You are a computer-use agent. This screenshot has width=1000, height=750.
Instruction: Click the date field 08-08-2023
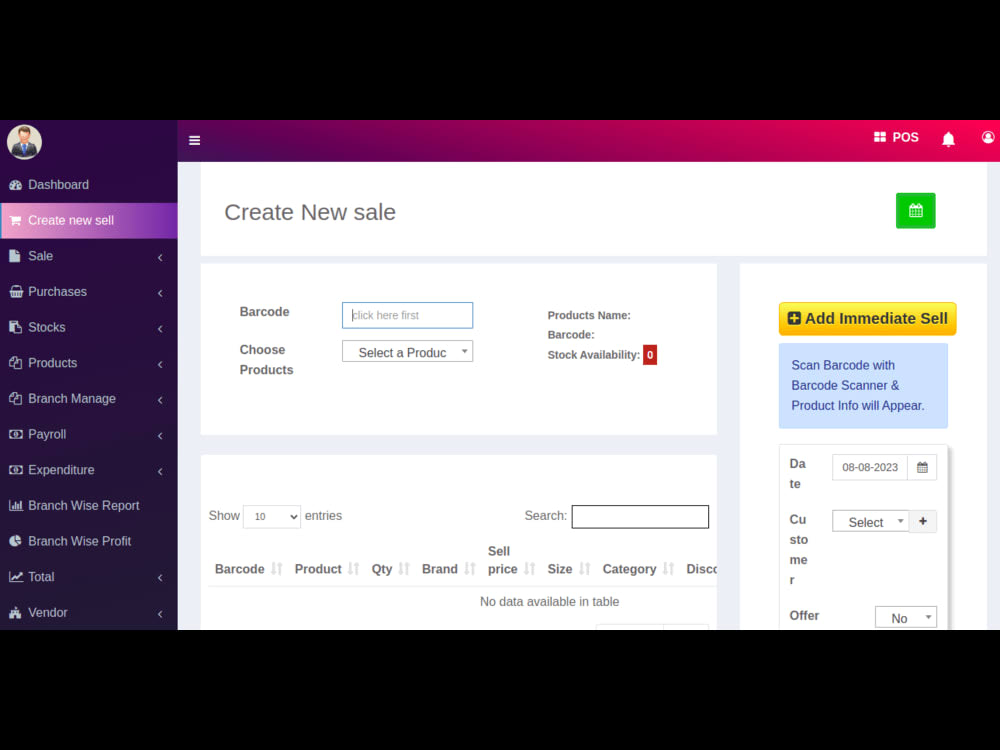click(x=870, y=467)
